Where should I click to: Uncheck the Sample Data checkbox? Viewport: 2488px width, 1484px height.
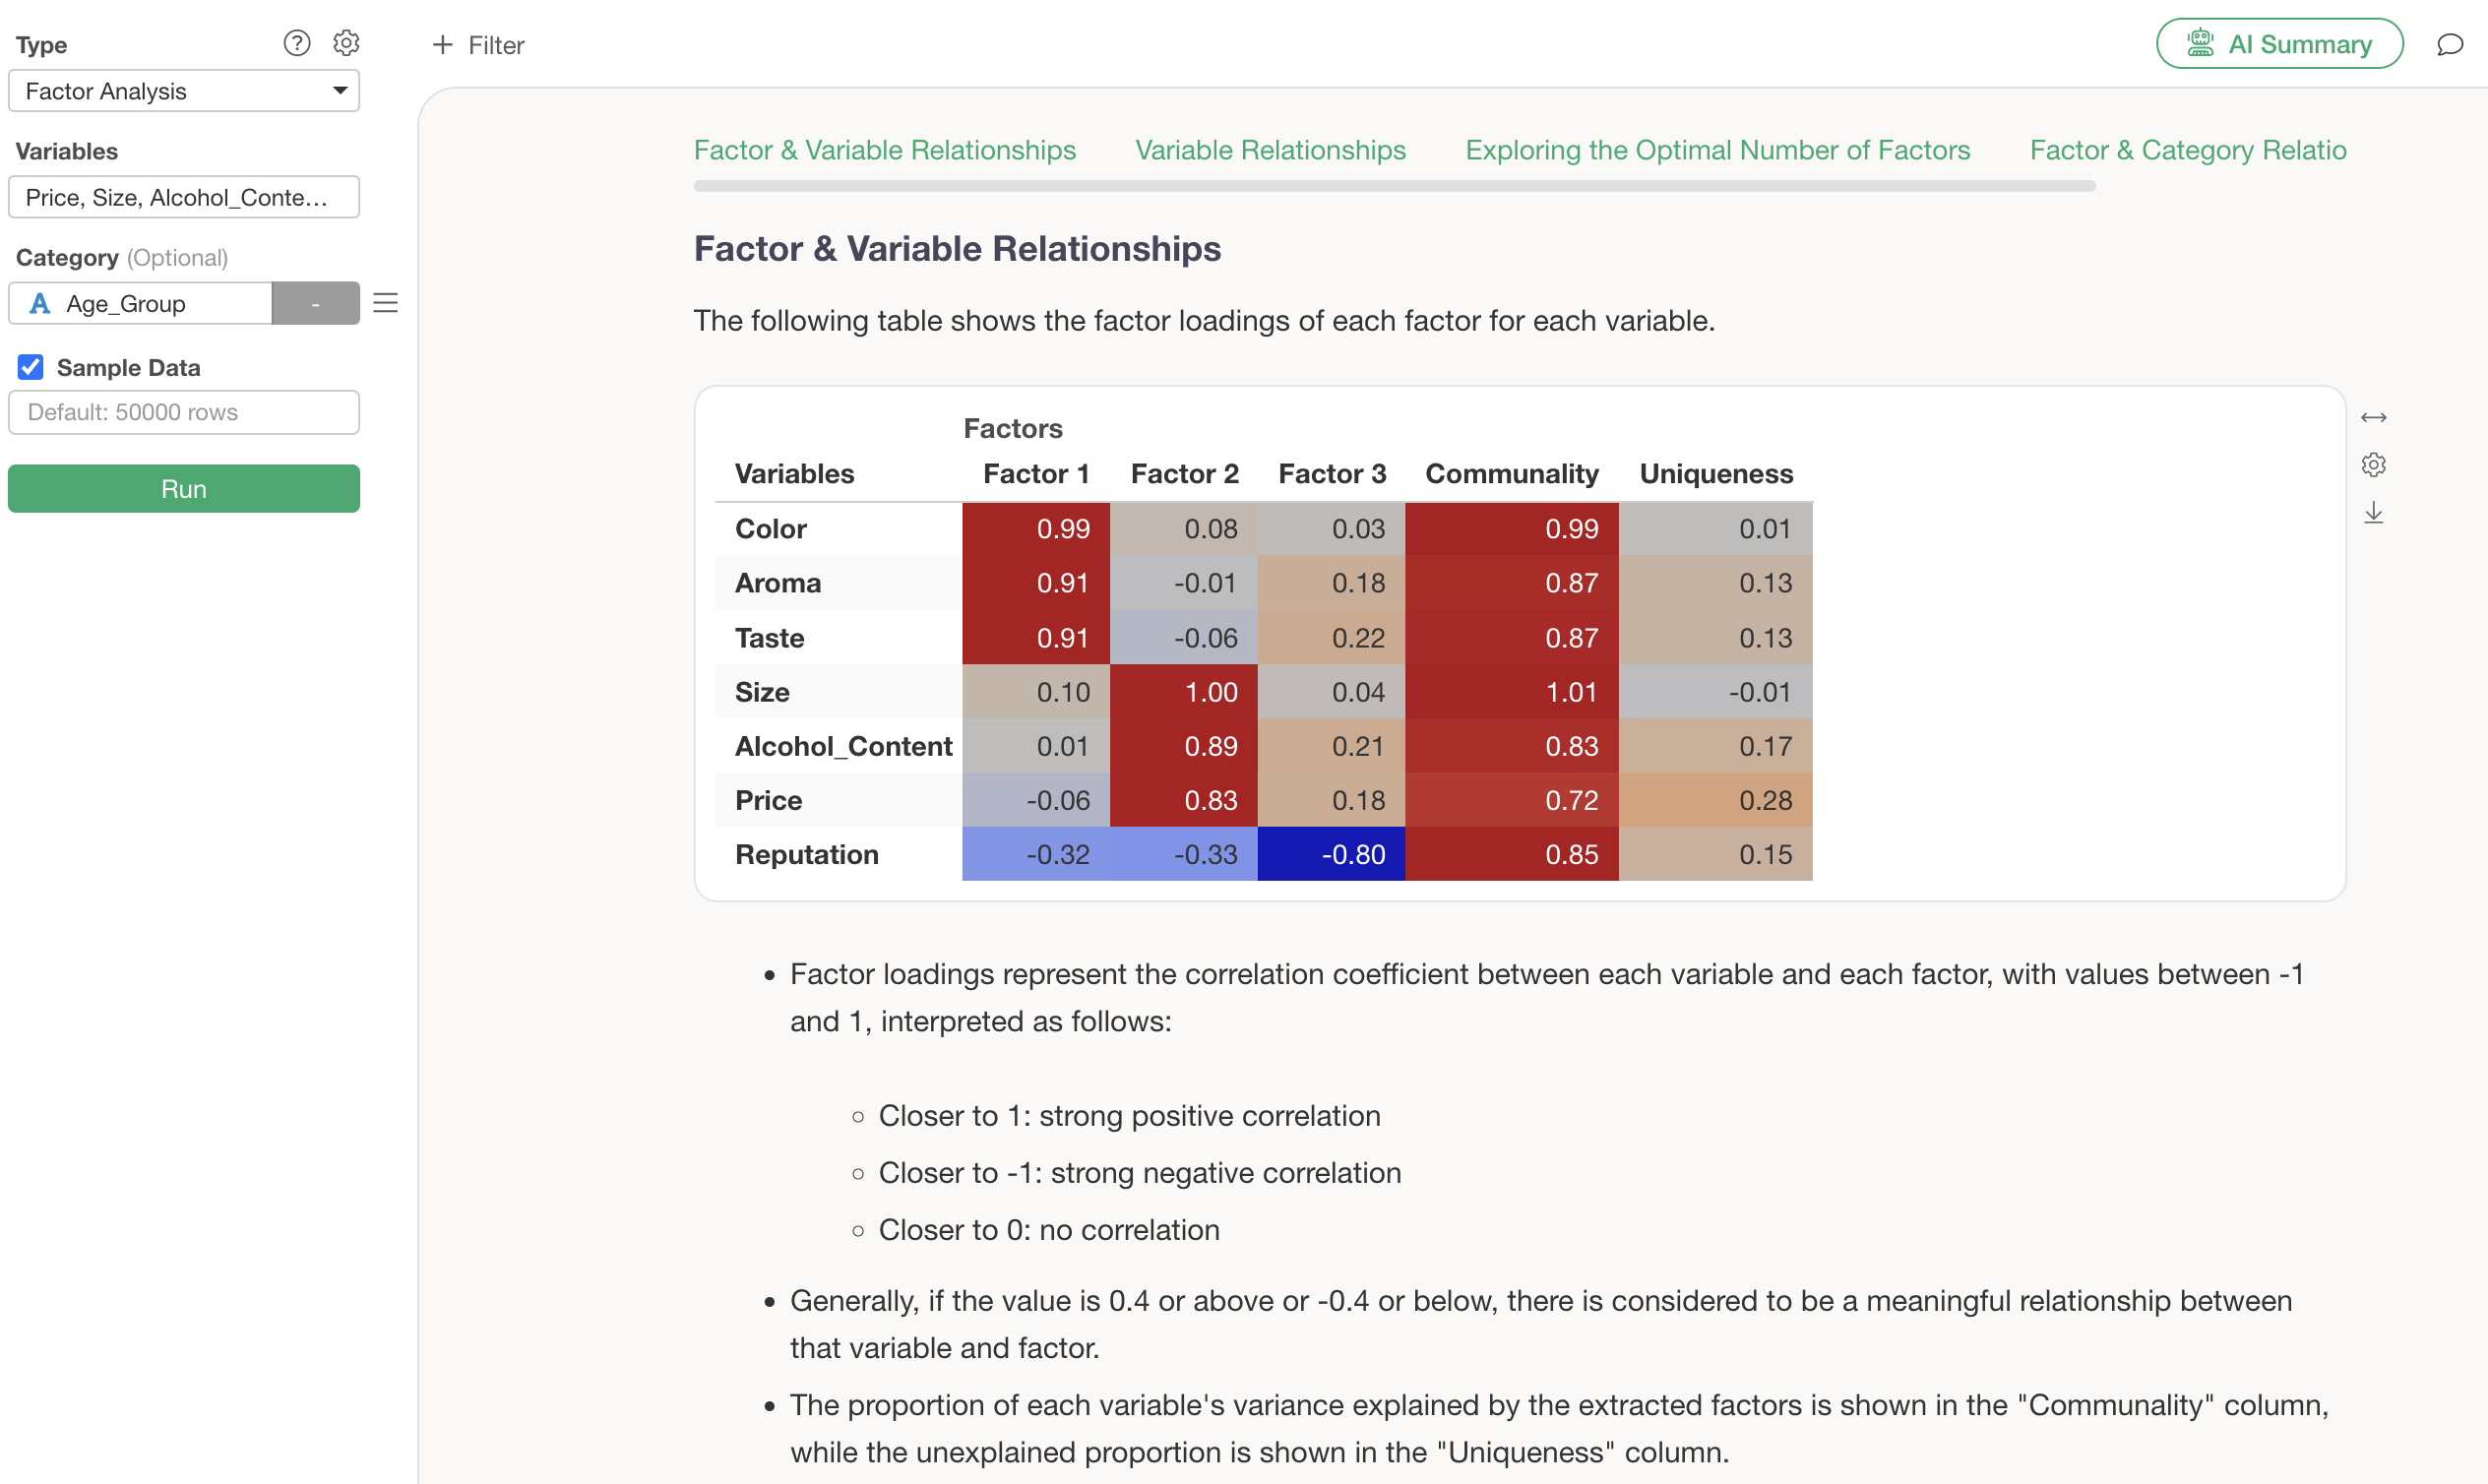point(30,366)
